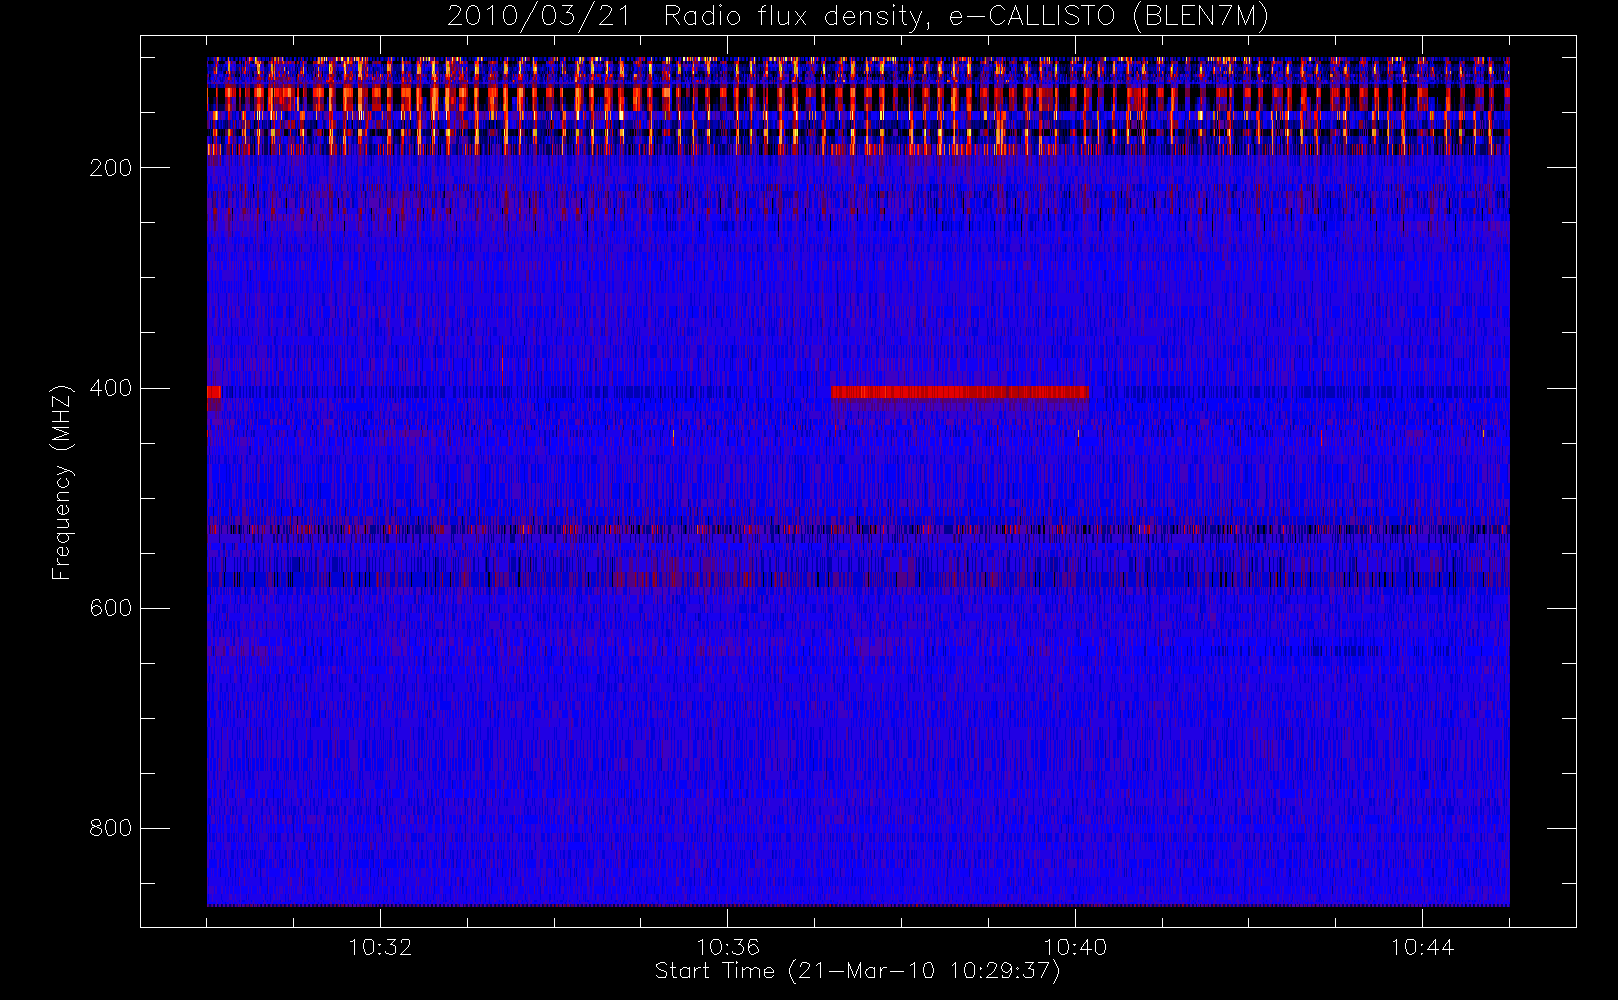Click the 10:32 time tick label

[x=380, y=947]
